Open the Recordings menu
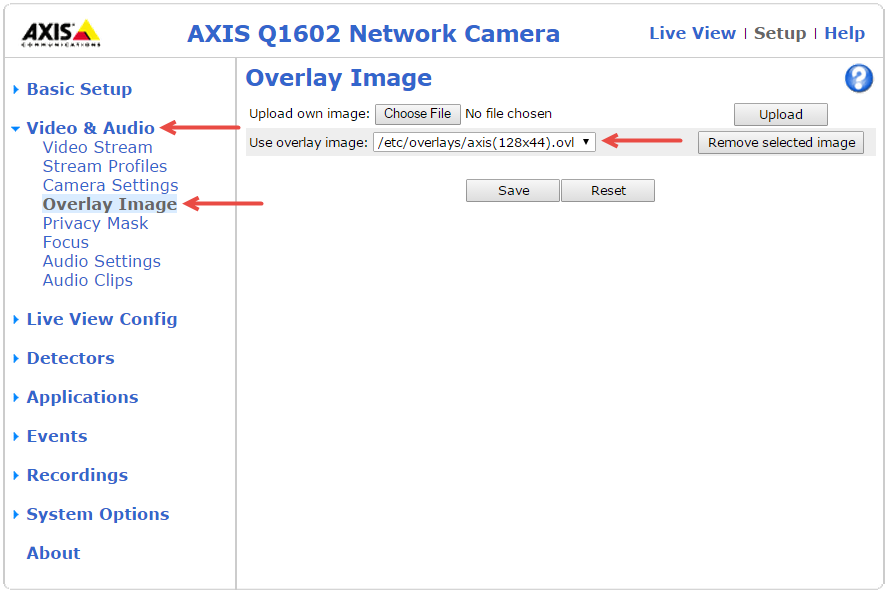Viewport: 887px width, 592px height. (x=77, y=476)
